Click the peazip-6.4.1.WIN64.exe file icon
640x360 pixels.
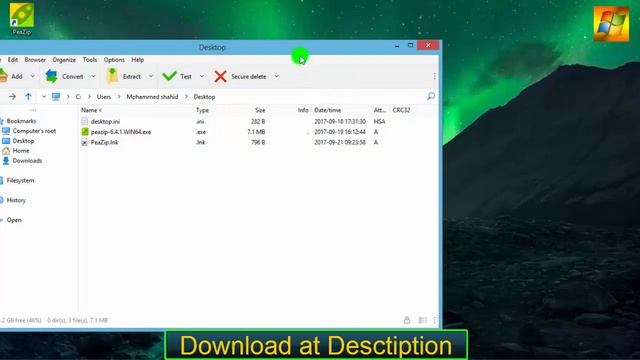point(84,132)
